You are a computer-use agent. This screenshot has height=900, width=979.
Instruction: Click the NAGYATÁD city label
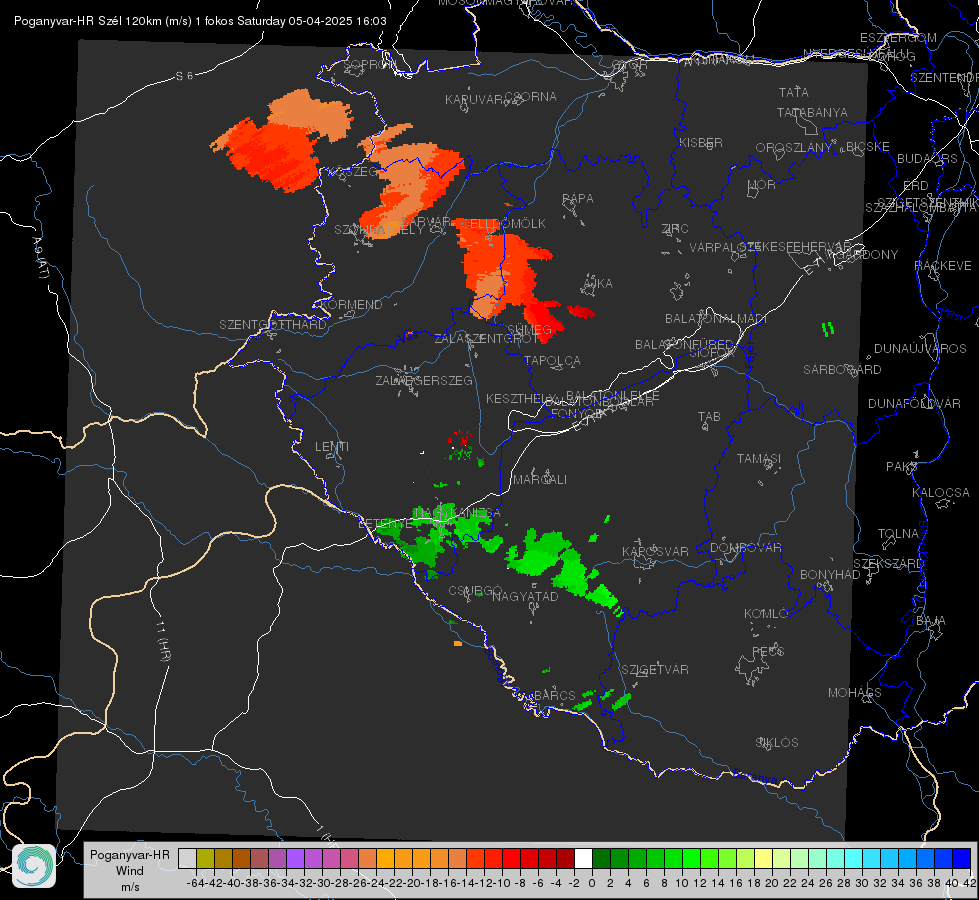point(525,596)
